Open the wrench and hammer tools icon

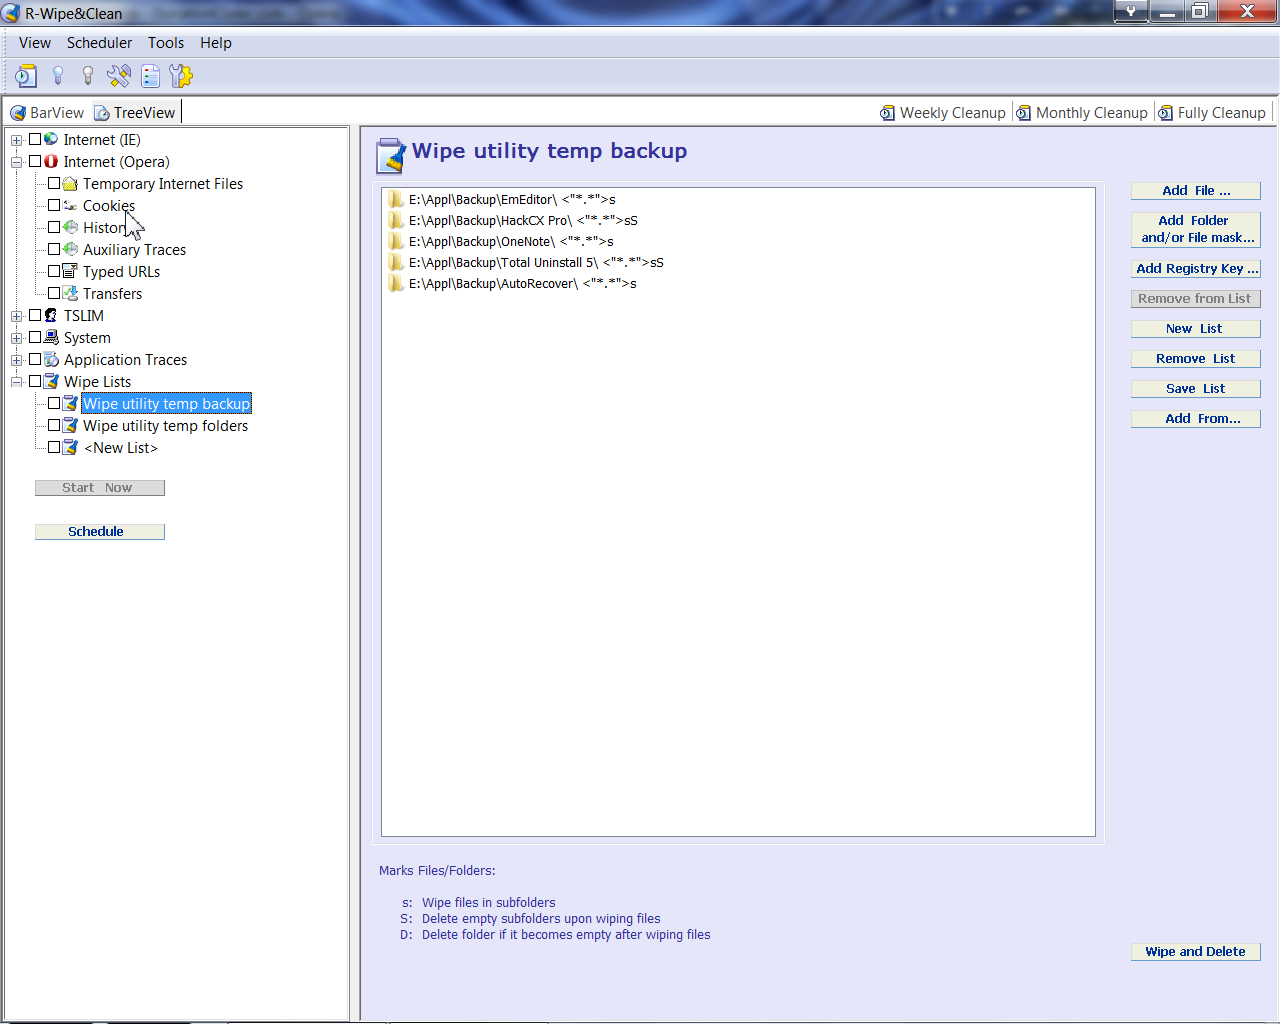[x=119, y=76]
